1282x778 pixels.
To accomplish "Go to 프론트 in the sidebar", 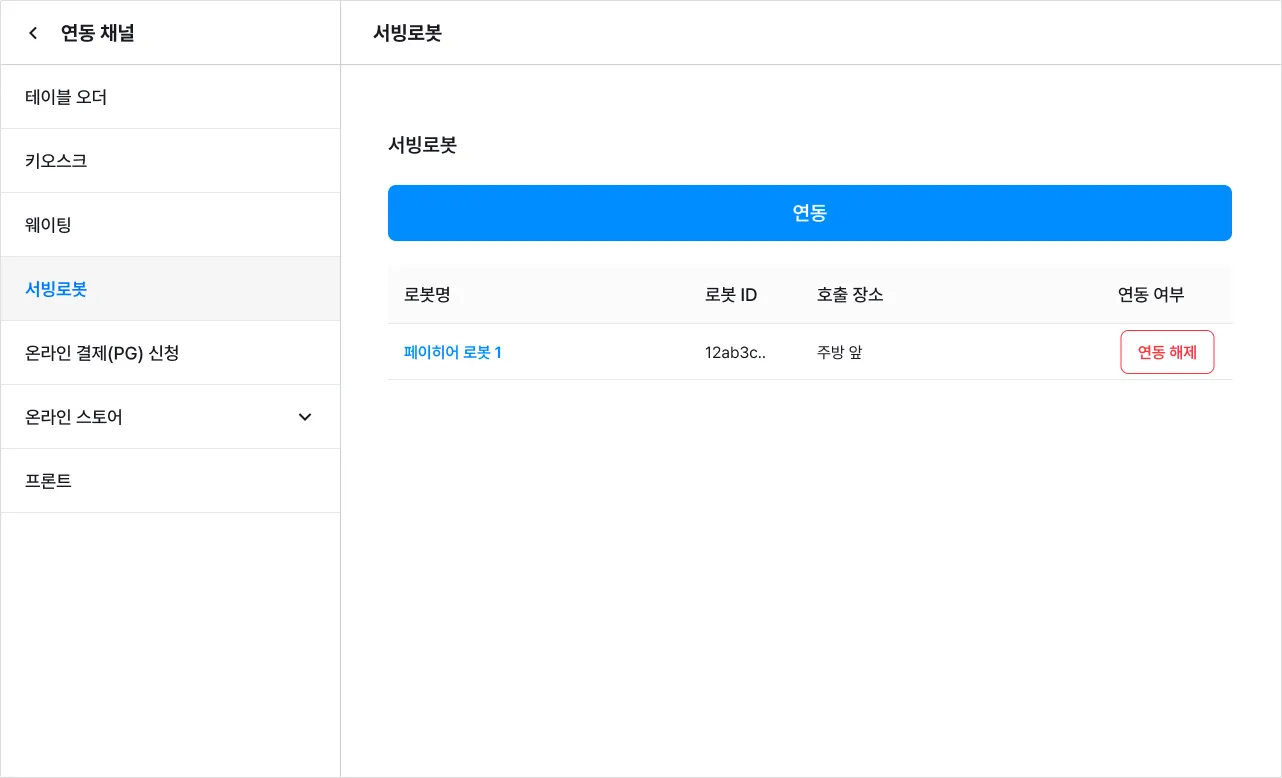I will point(170,481).
